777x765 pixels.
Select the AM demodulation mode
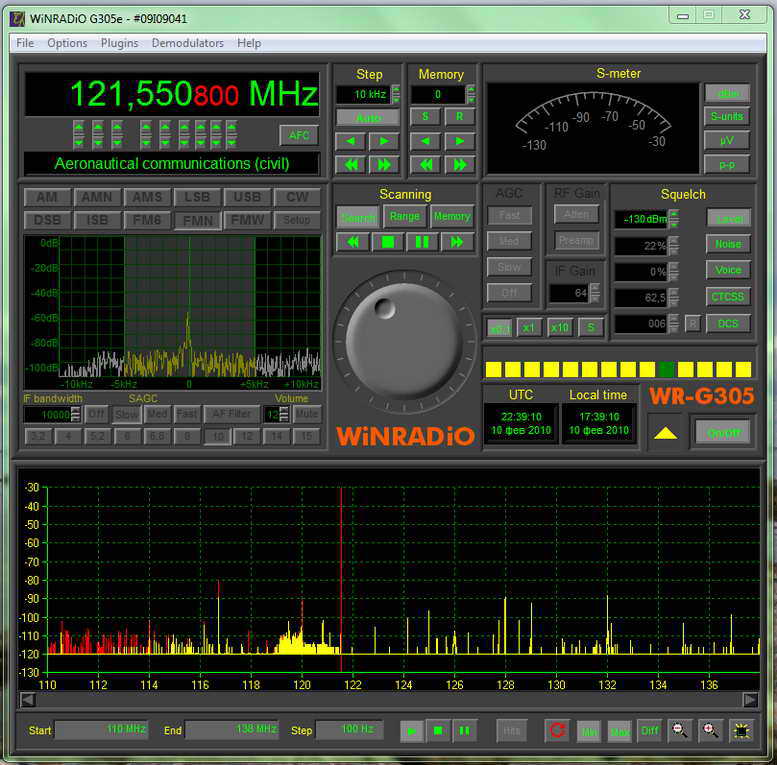click(x=47, y=197)
